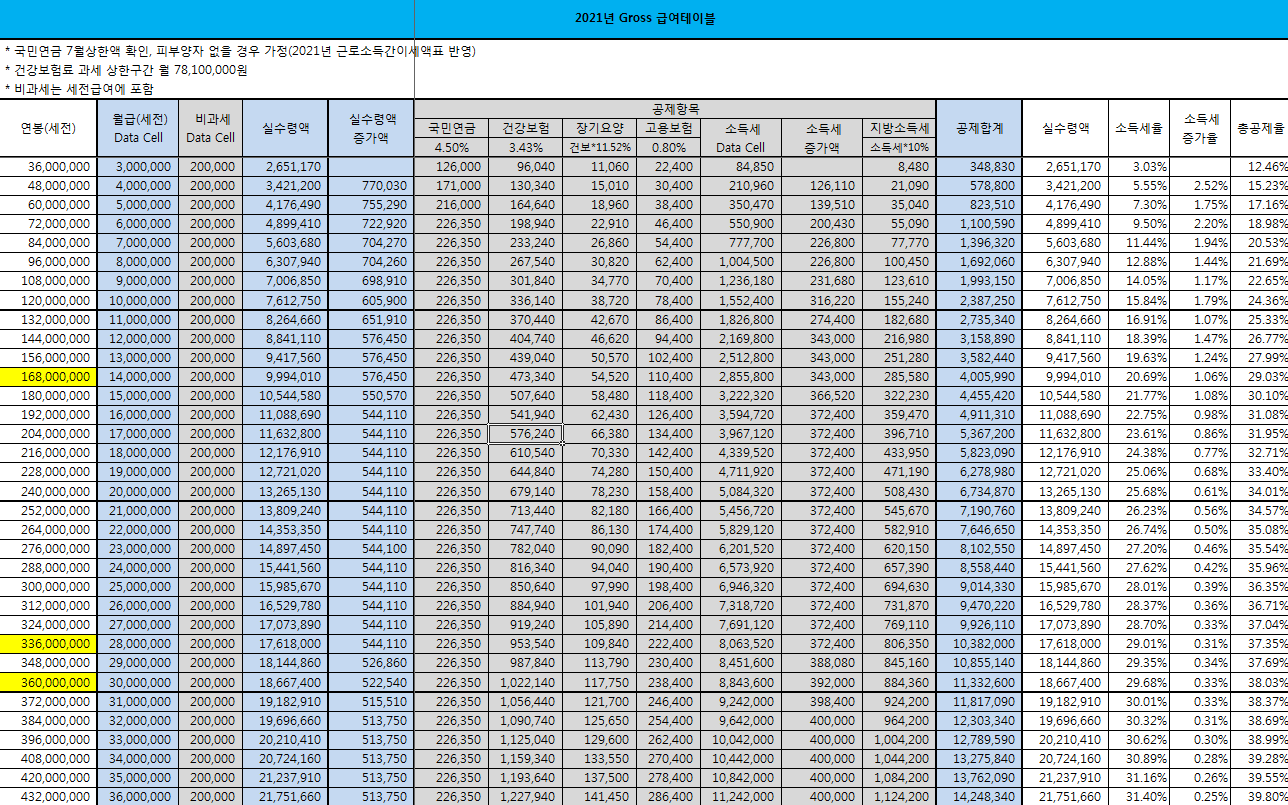The height and width of the screenshot is (805, 1288).
Task: Select the 공제항목 merged header cell
Action: (675, 109)
